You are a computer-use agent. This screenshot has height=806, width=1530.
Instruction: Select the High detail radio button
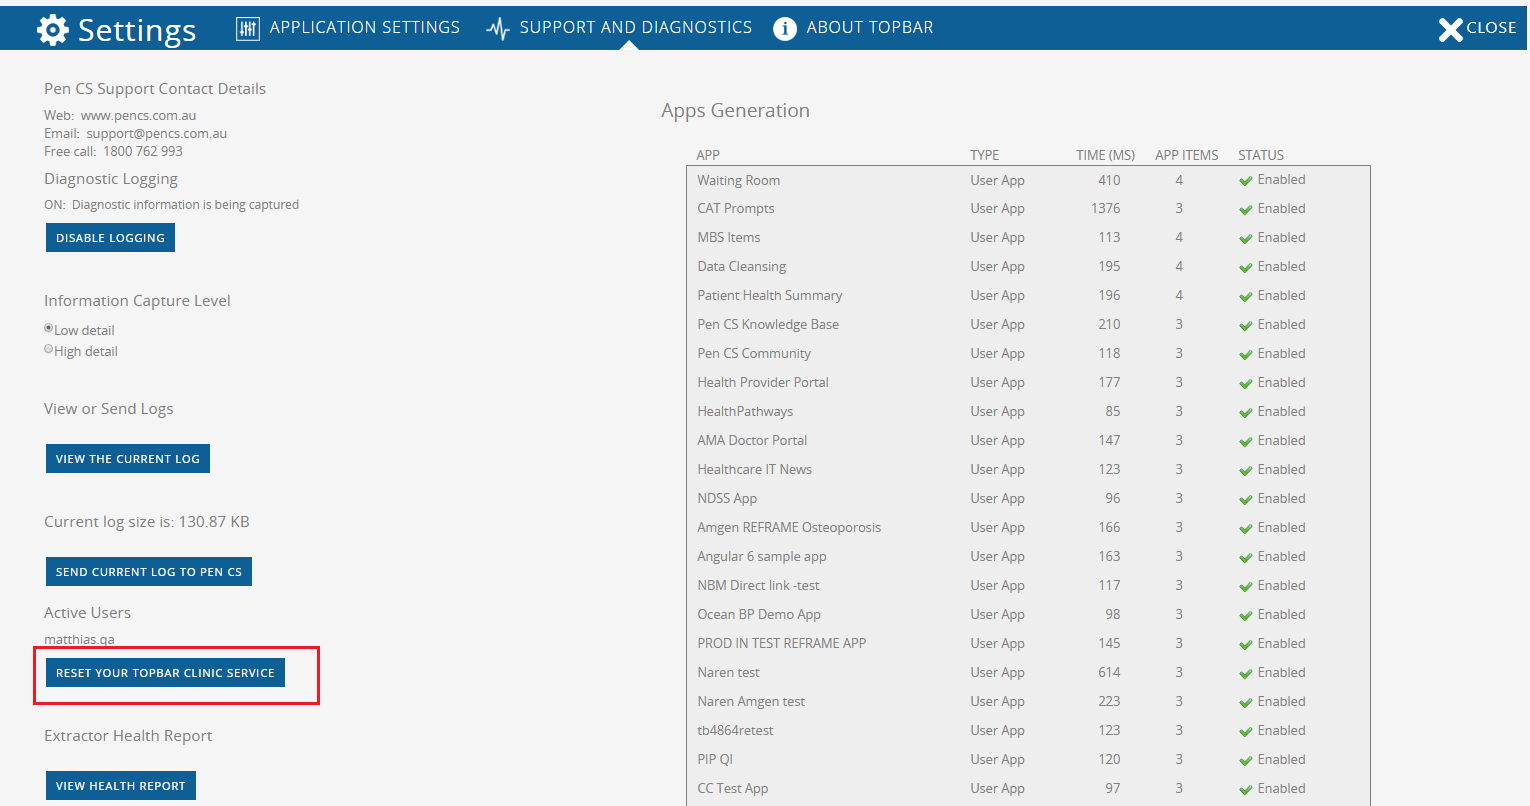click(x=49, y=349)
